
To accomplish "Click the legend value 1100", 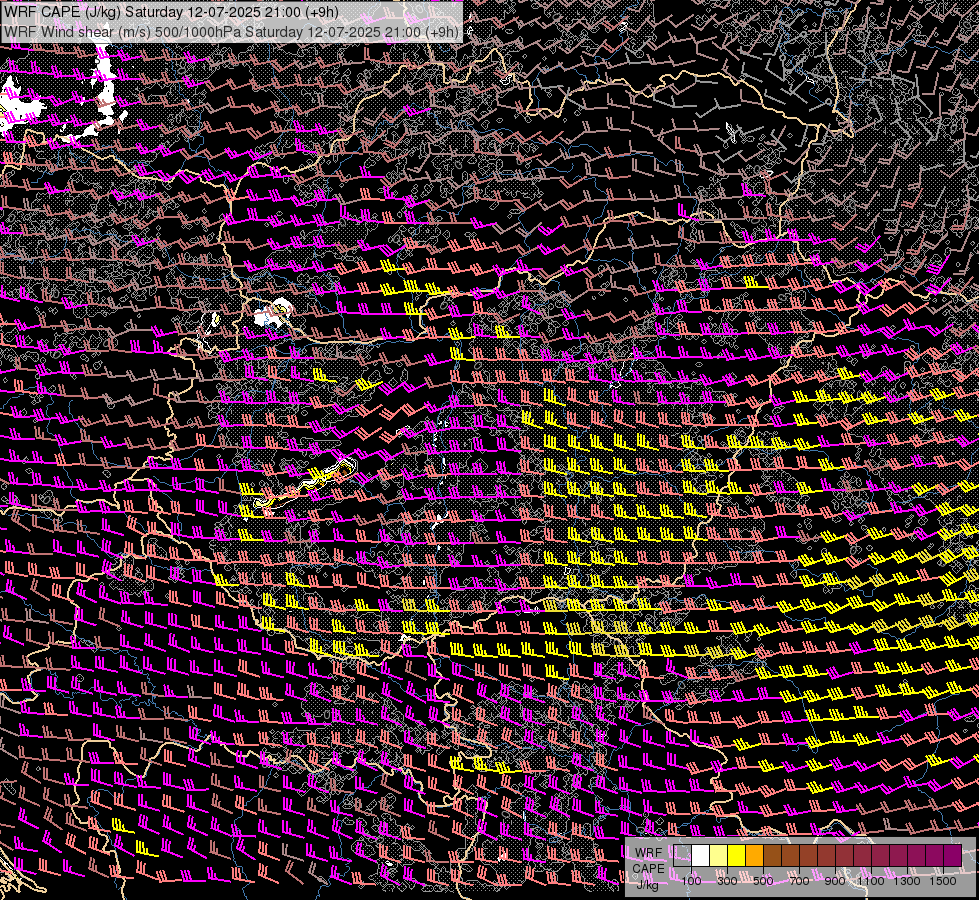I will pyautogui.click(x=870, y=881).
